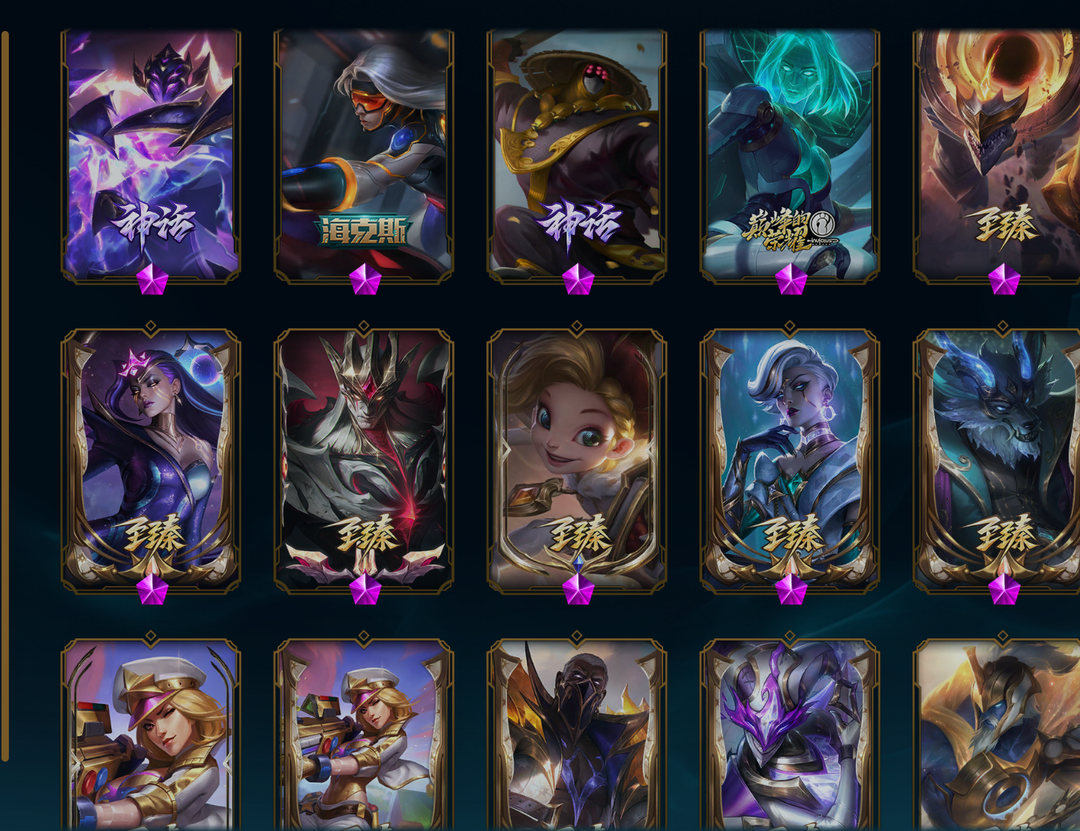Open the blue wolf 至臻 skin card

click(997, 460)
